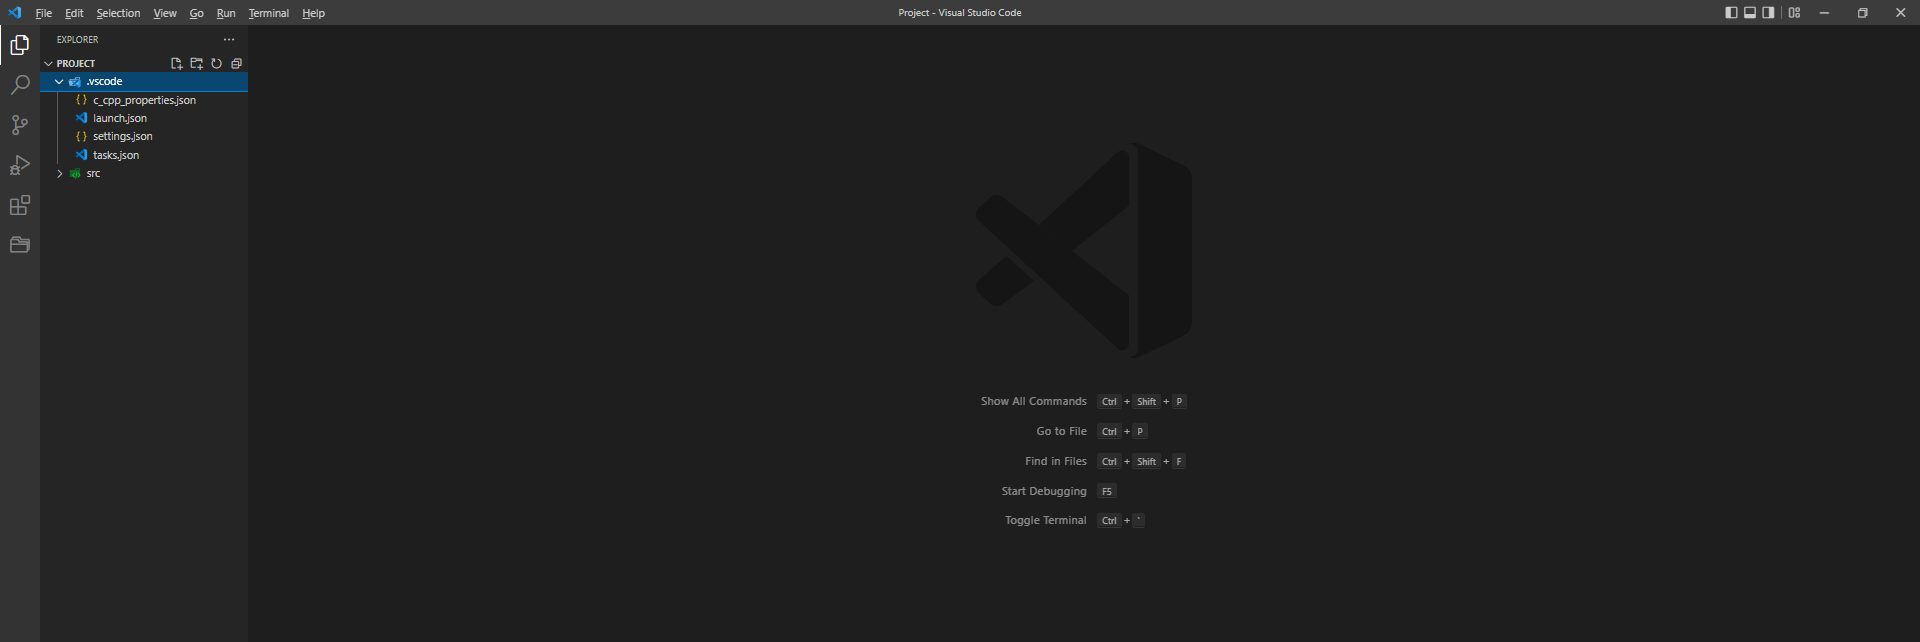1920x642 pixels.
Task: Toggle the secondary side bar layout
Action: (x=1768, y=13)
